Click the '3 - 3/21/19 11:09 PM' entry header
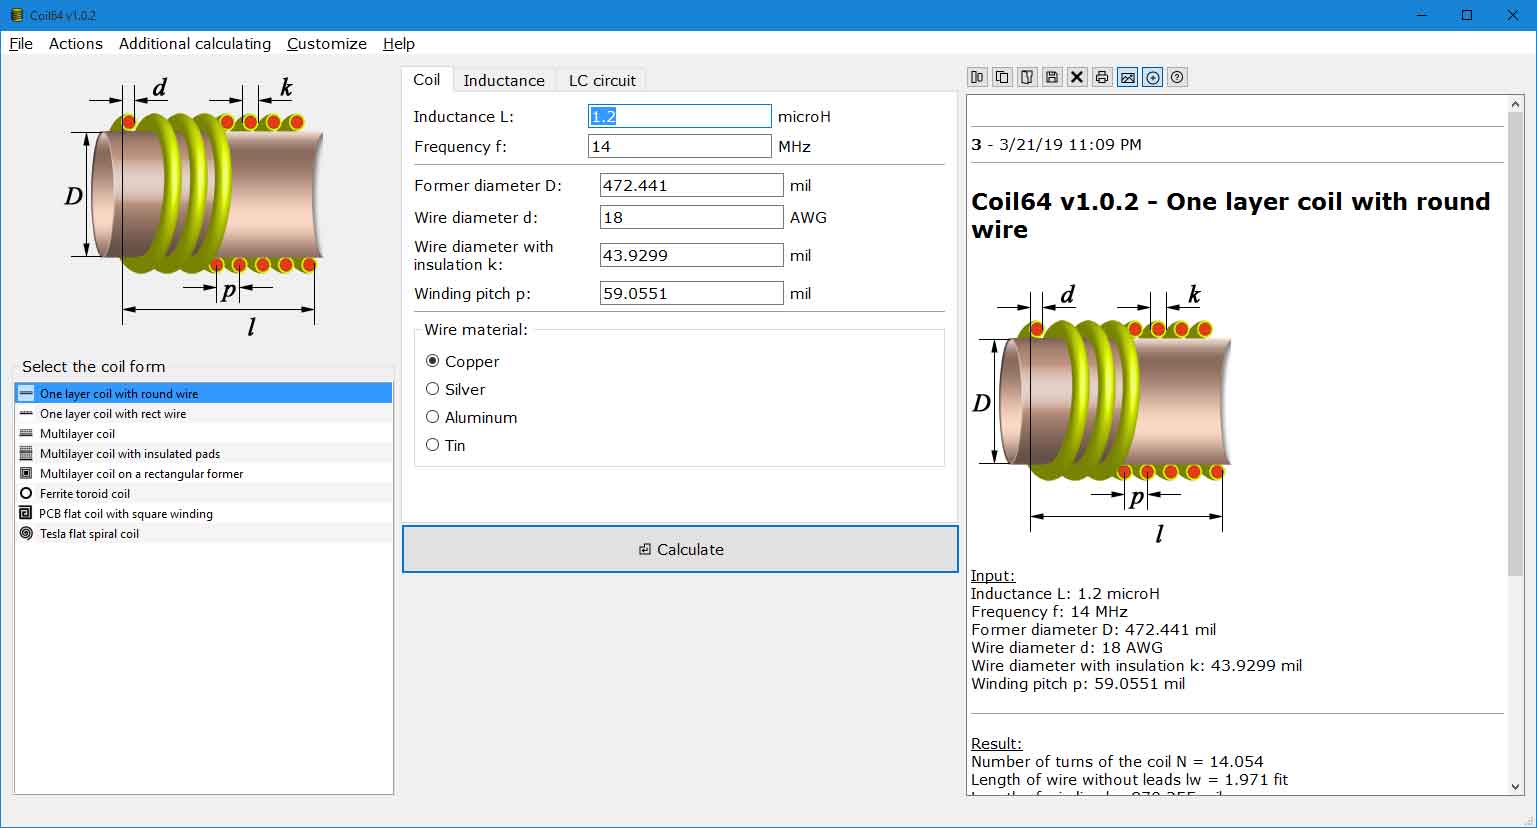This screenshot has height=828, width=1537. (1057, 144)
